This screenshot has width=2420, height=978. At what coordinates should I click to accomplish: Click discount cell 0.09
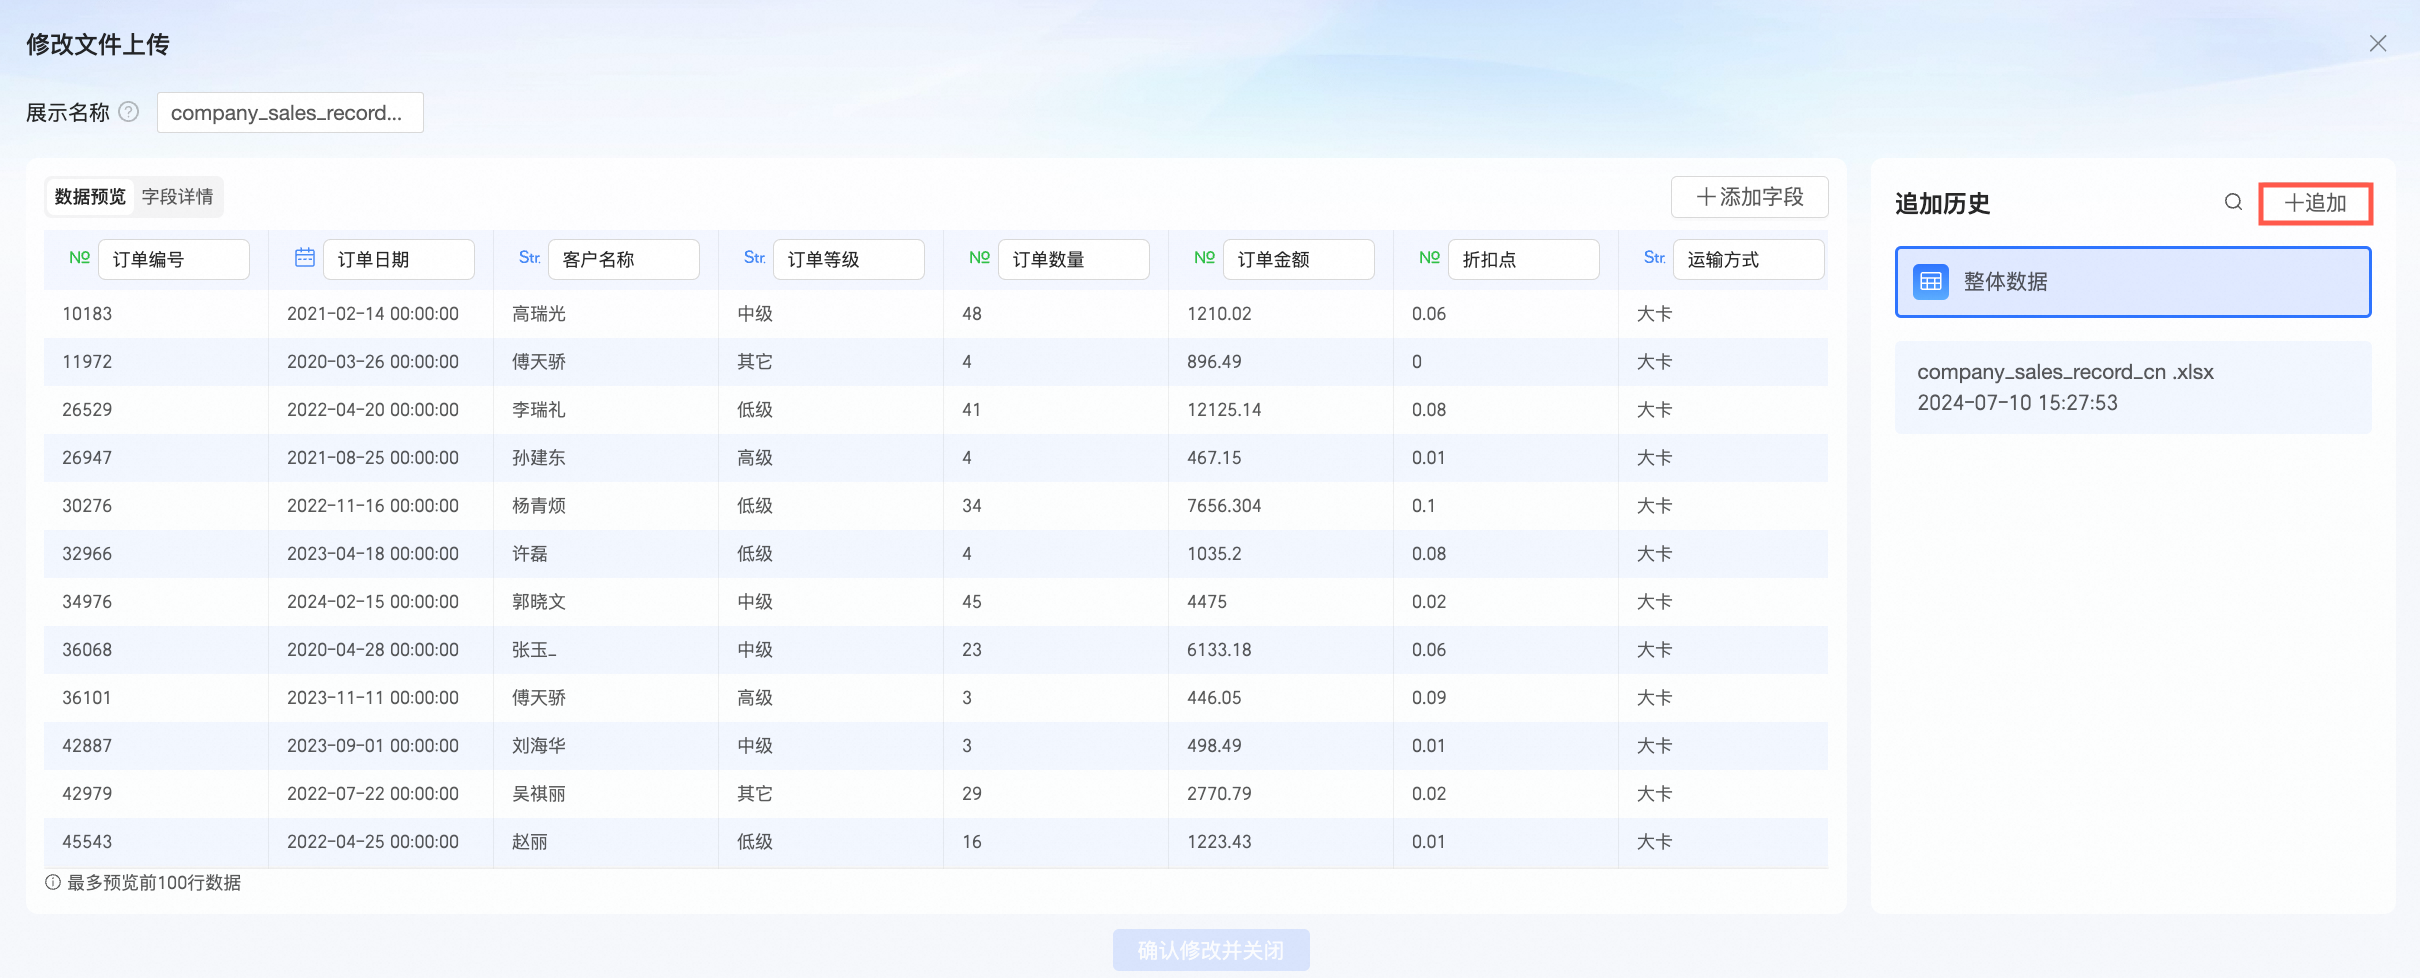[x=1429, y=698]
